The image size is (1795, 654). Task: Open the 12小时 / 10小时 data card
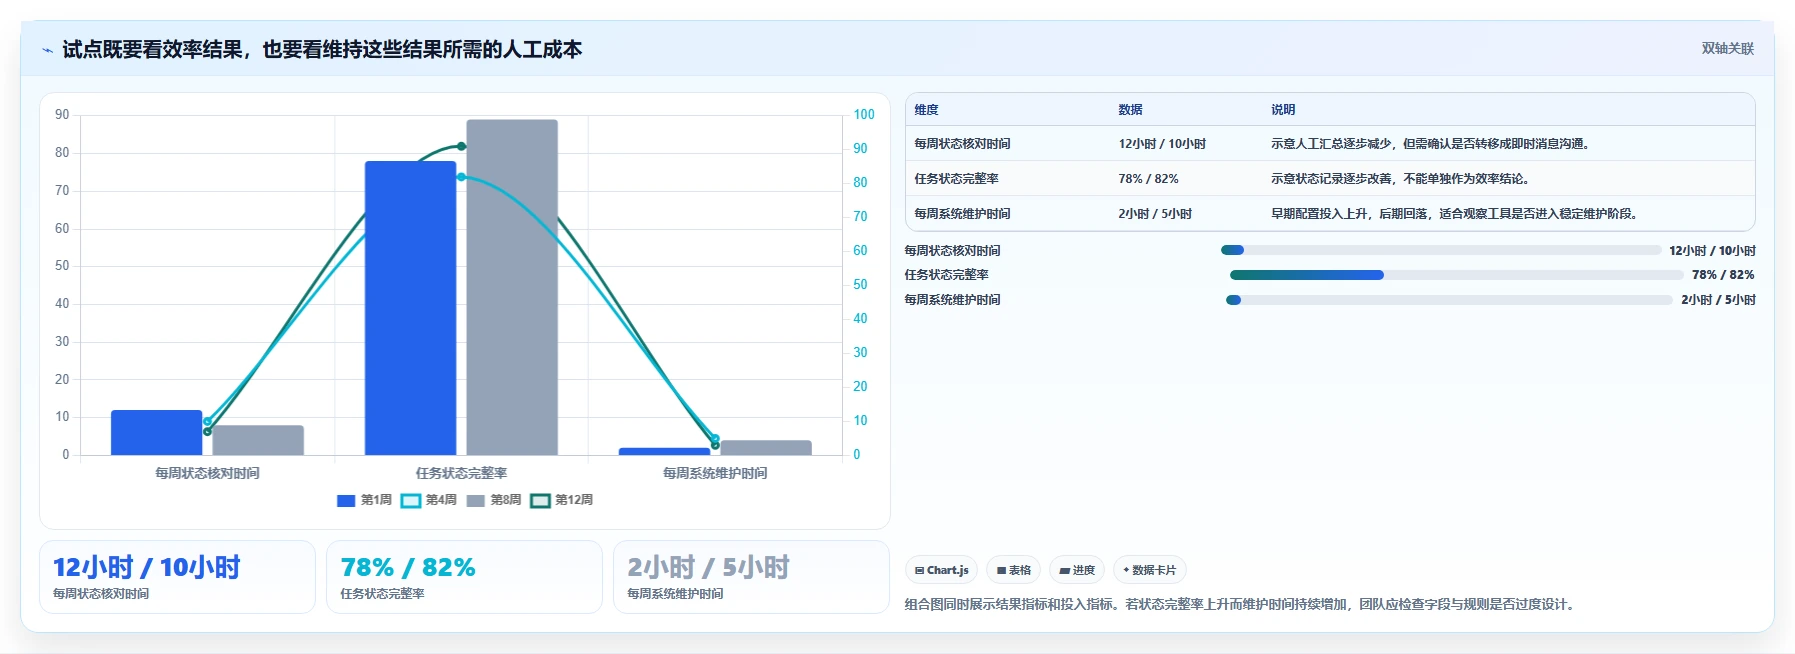point(177,577)
